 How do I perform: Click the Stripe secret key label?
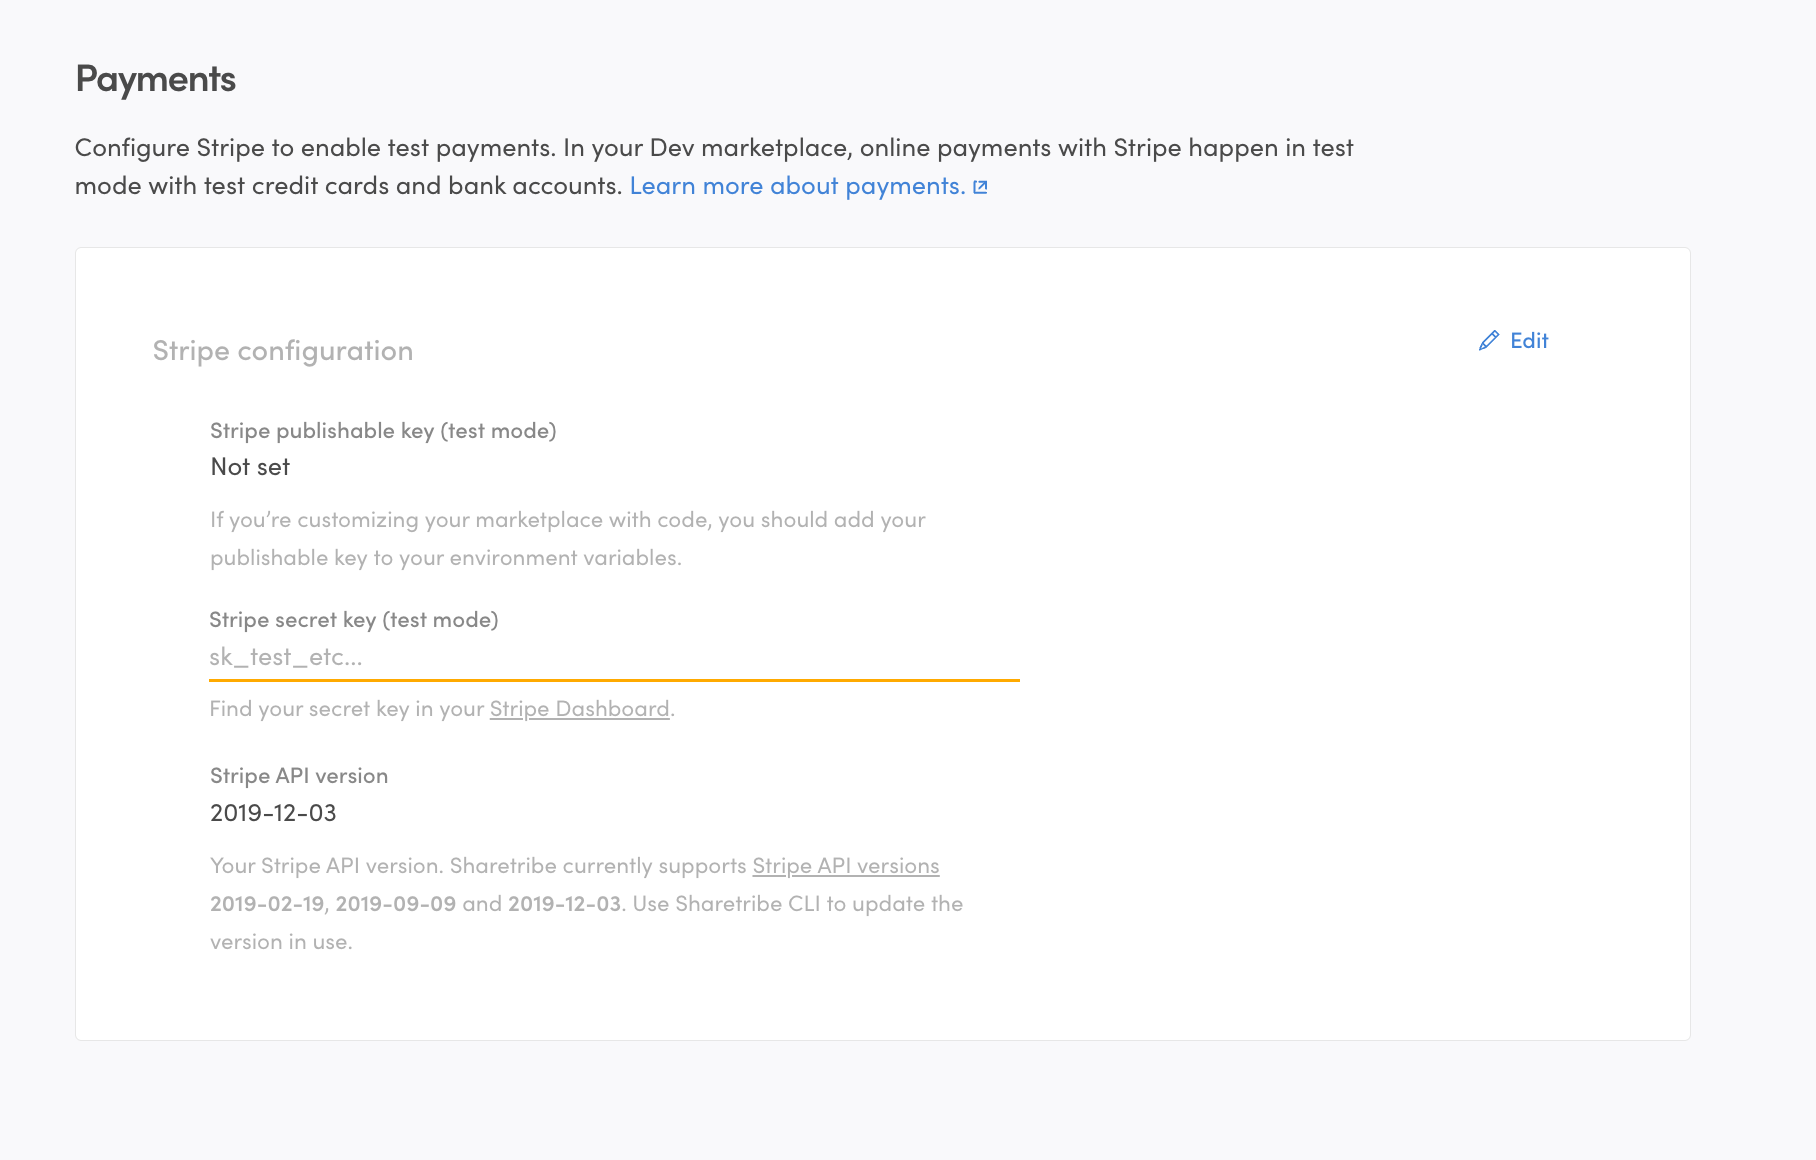point(353,619)
